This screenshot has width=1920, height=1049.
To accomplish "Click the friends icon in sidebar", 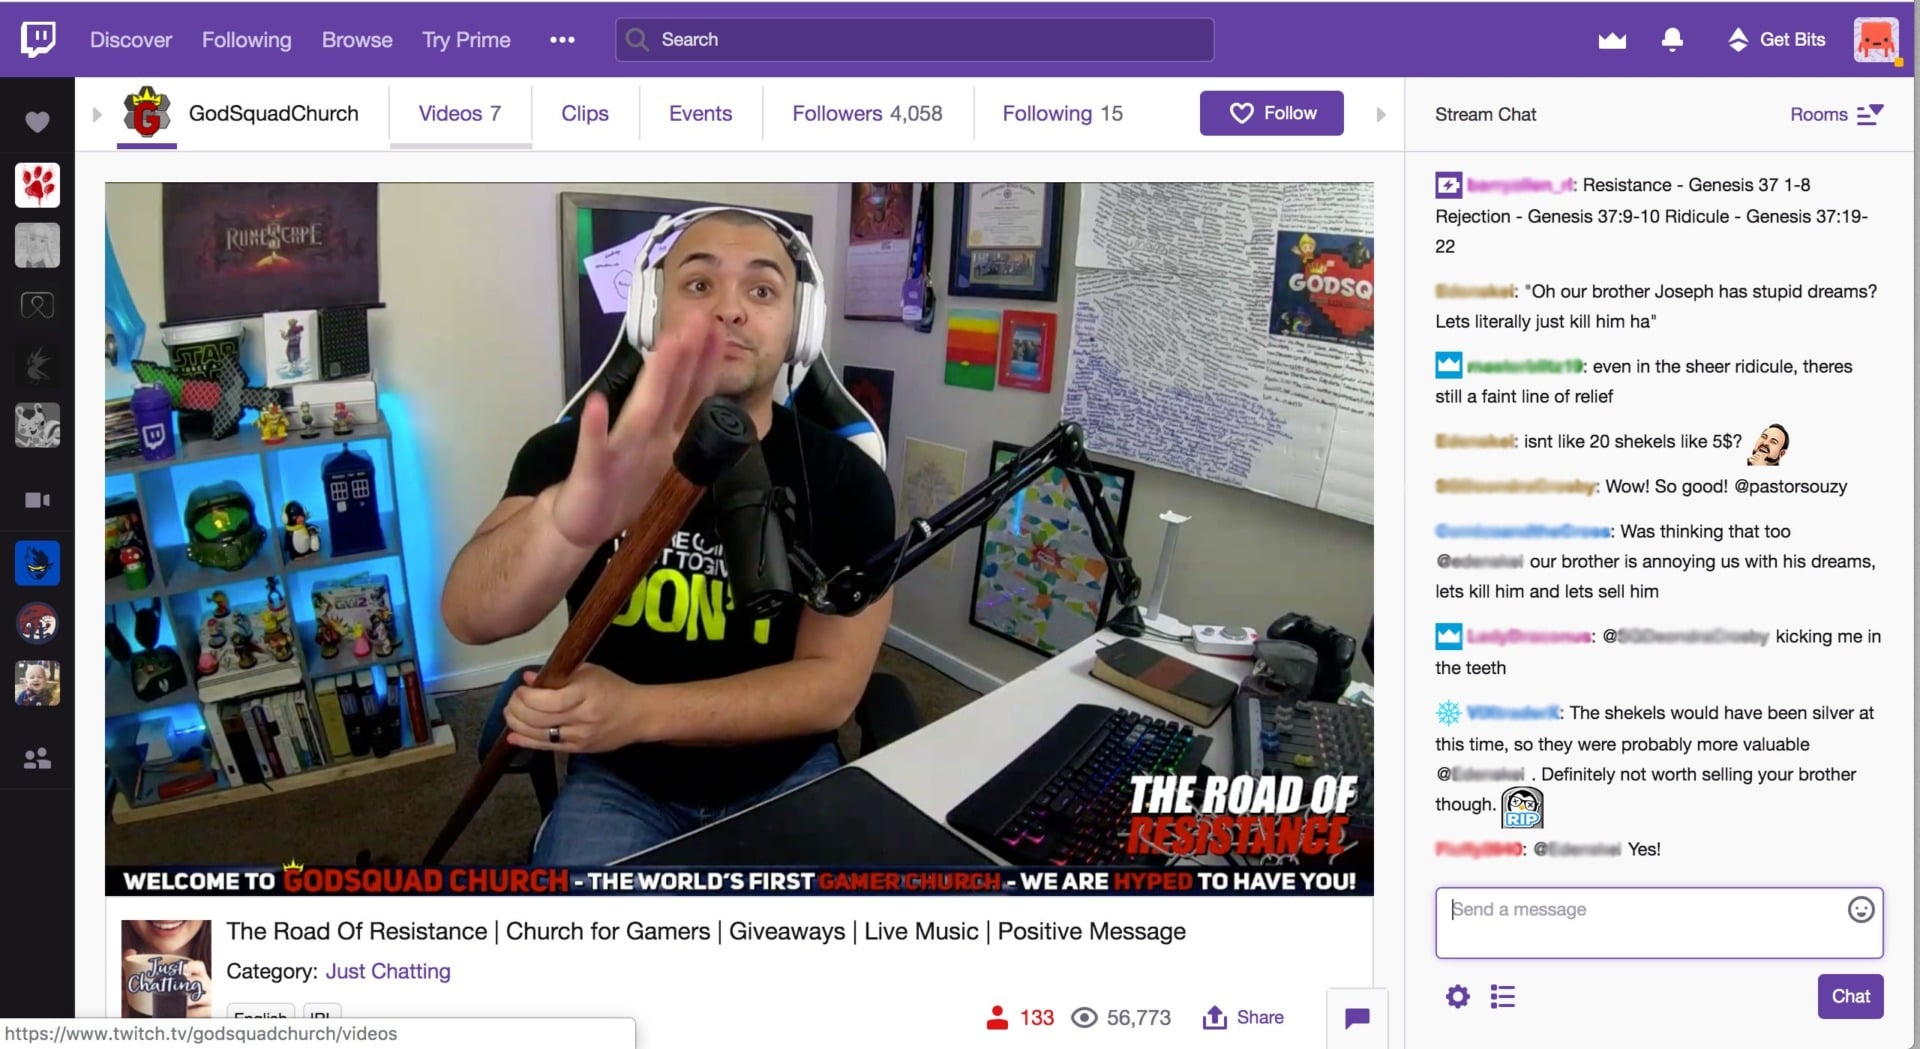I will point(37,759).
